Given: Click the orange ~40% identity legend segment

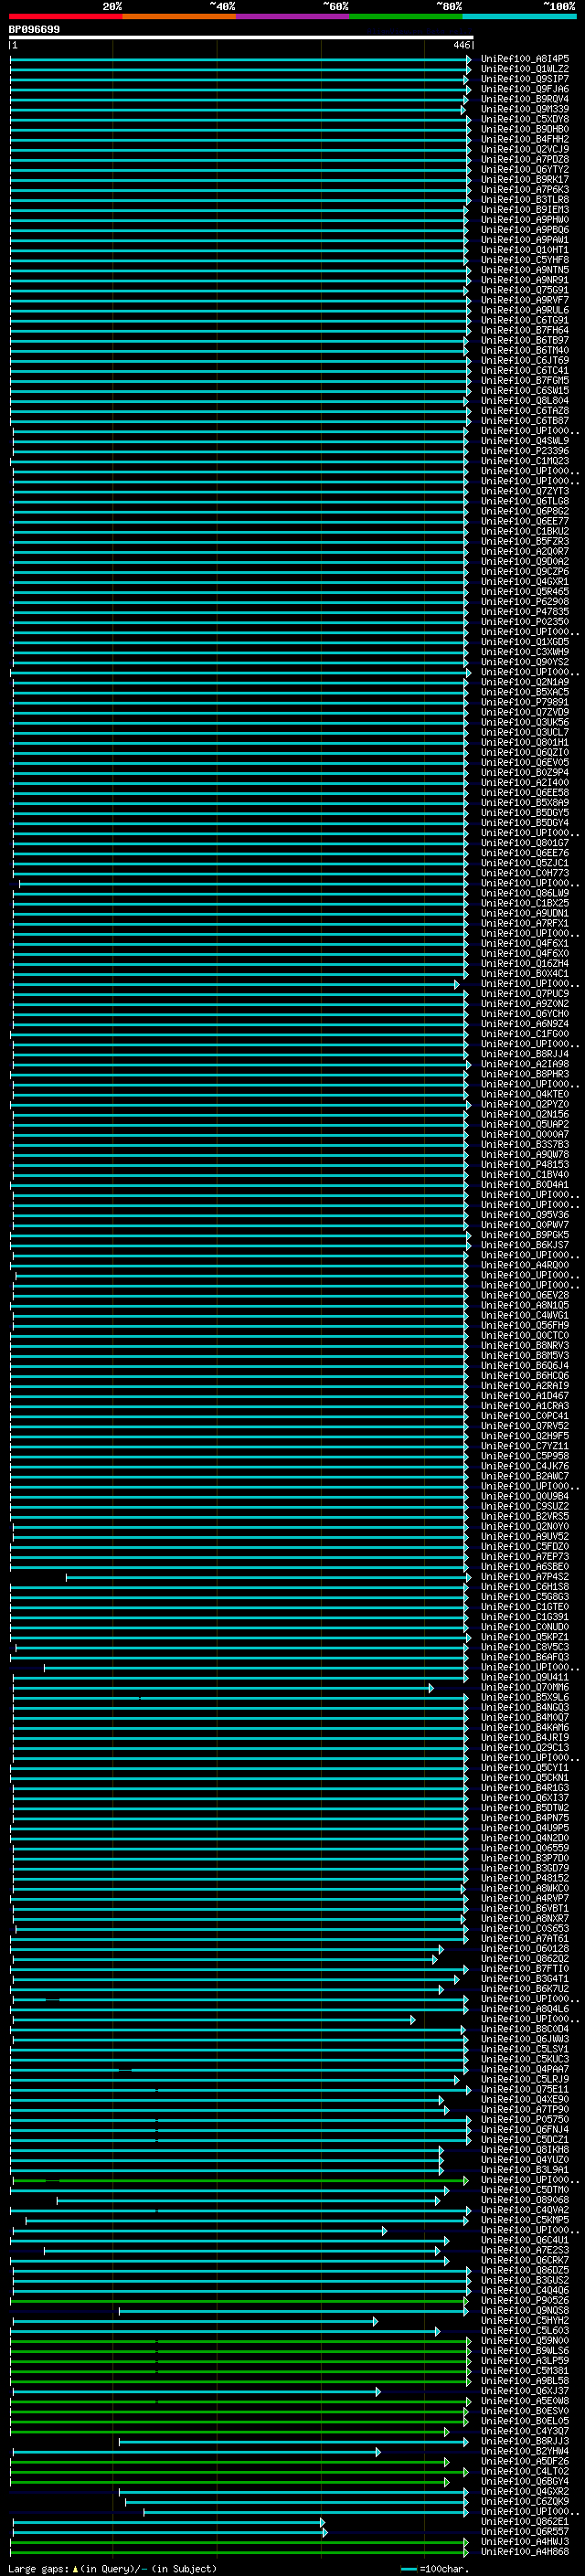Looking at the screenshot, I should [x=179, y=17].
